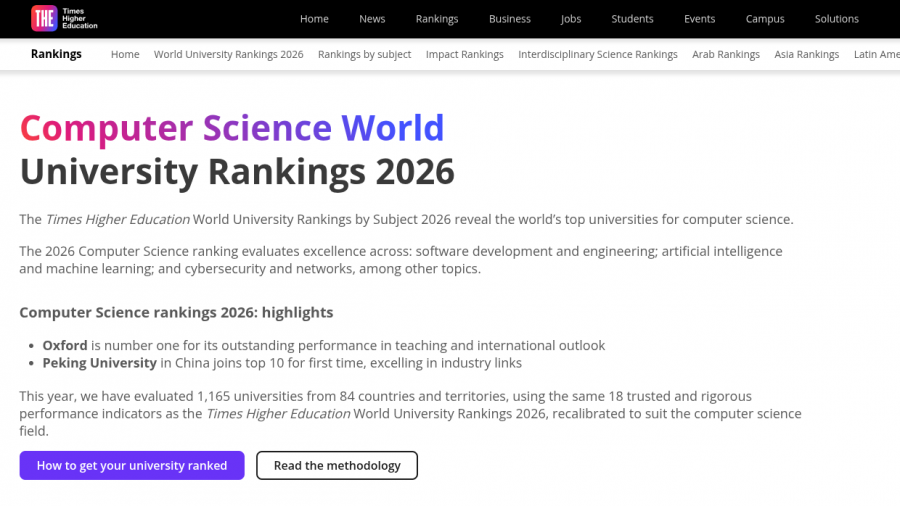This screenshot has height=506, width=900.
Task: Click the Times Higher Education logo
Action: tap(64, 18)
